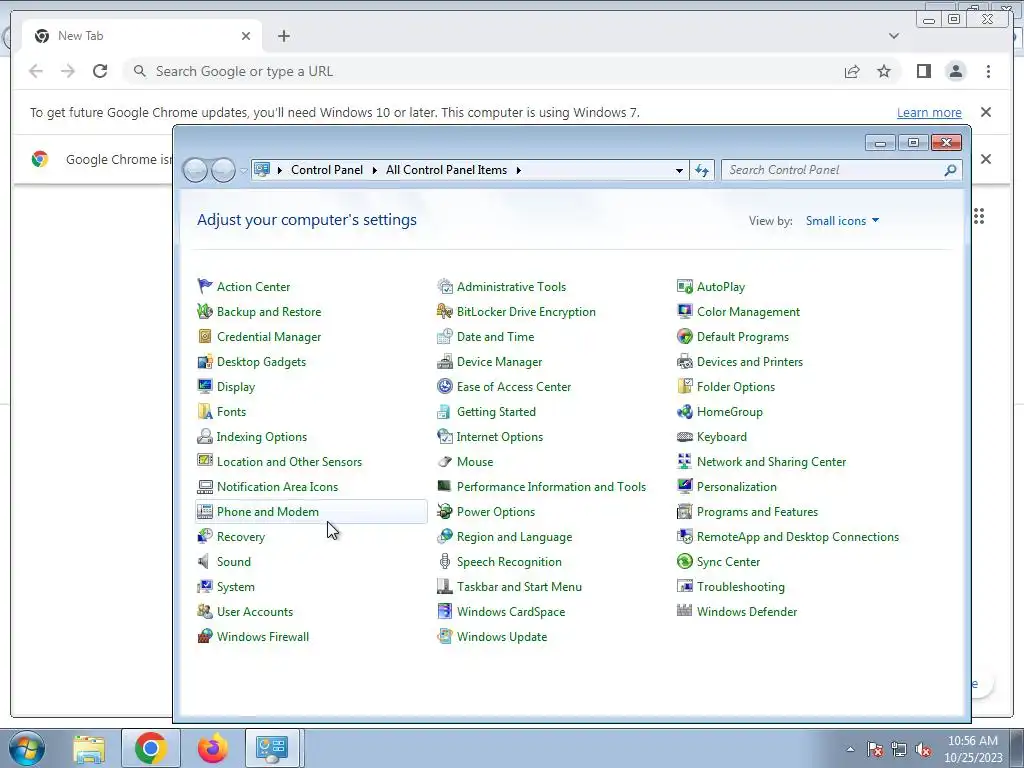Open a new Chrome tab with plus
This screenshot has height=768, width=1024.
(283, 36)
